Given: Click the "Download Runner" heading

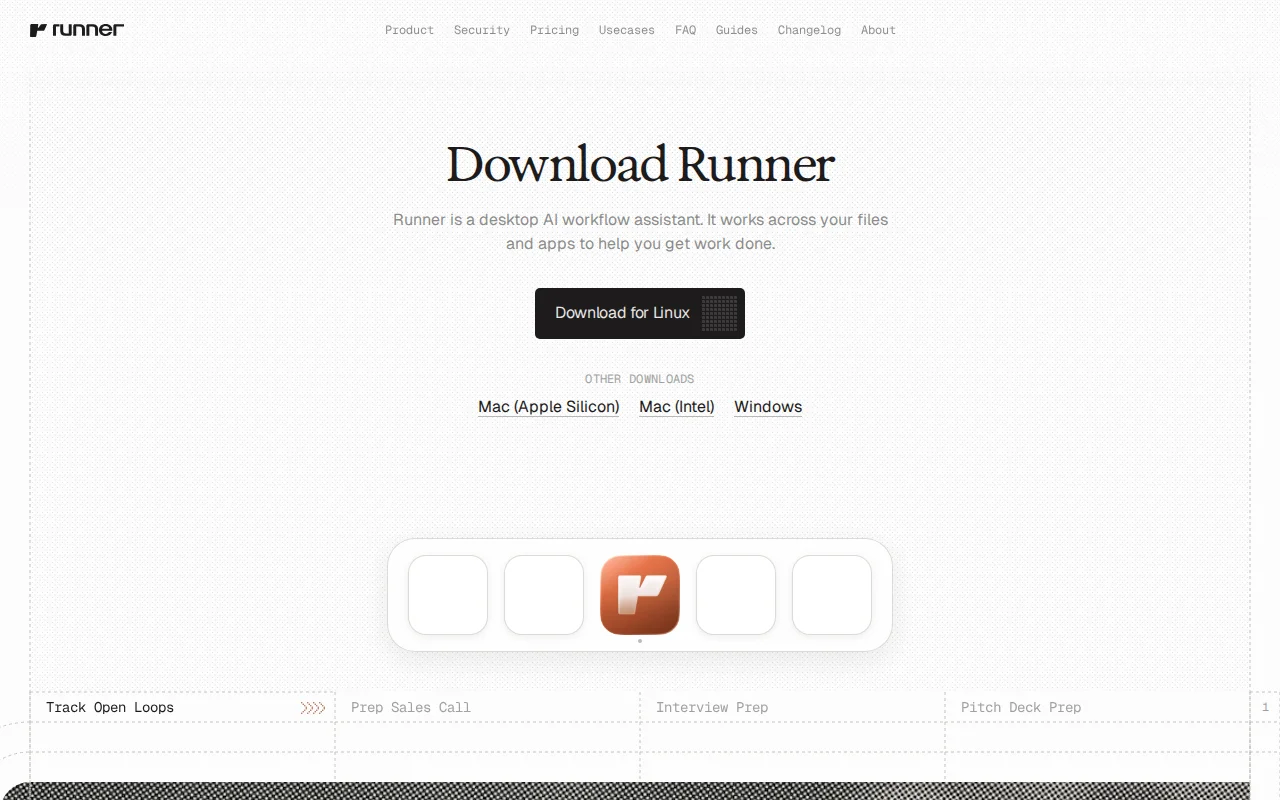Looking at the screenshot, I should 640,165.
